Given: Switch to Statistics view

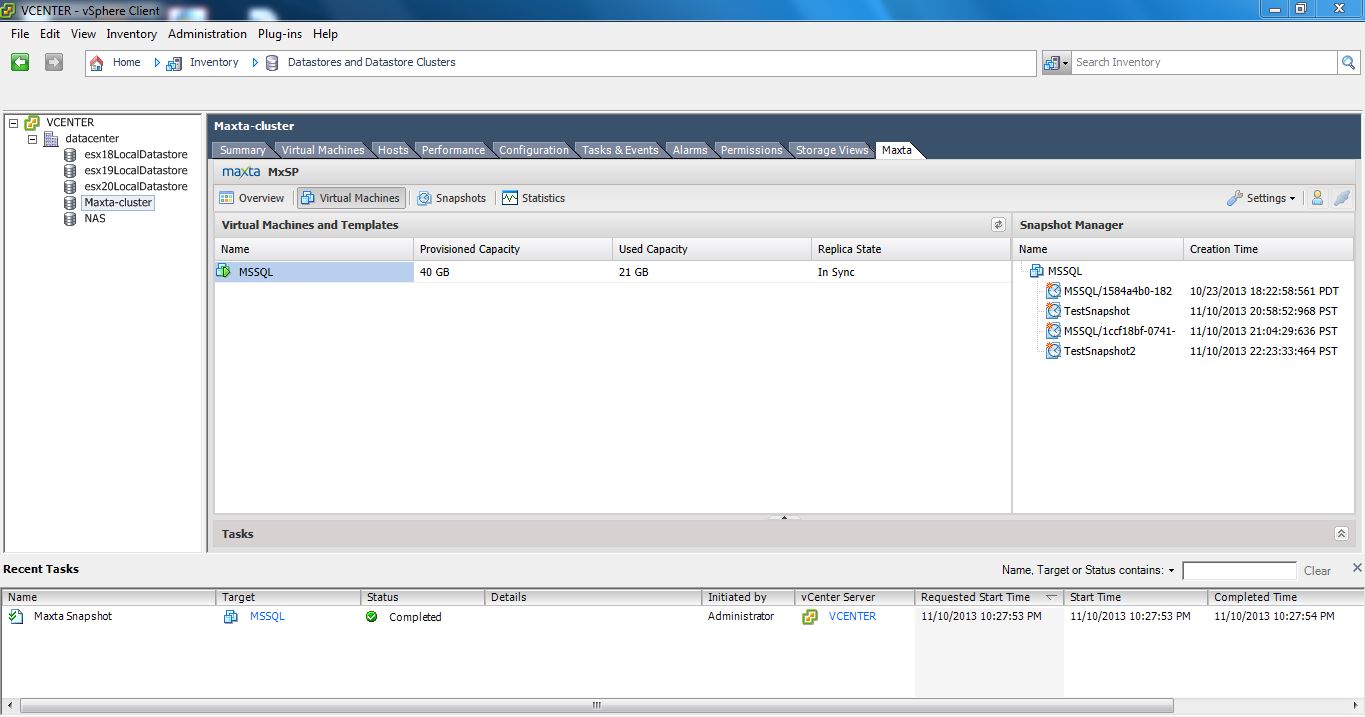Looking at the screenshot, I should (x=534, y=198).
